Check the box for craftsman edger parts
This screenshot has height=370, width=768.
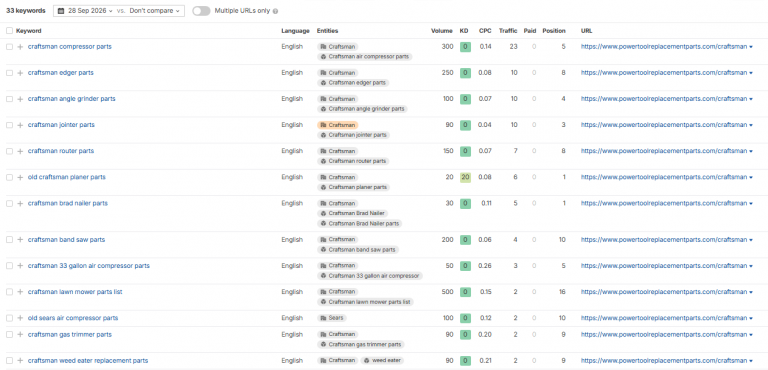pyautogui.click(x=9, y=73)
